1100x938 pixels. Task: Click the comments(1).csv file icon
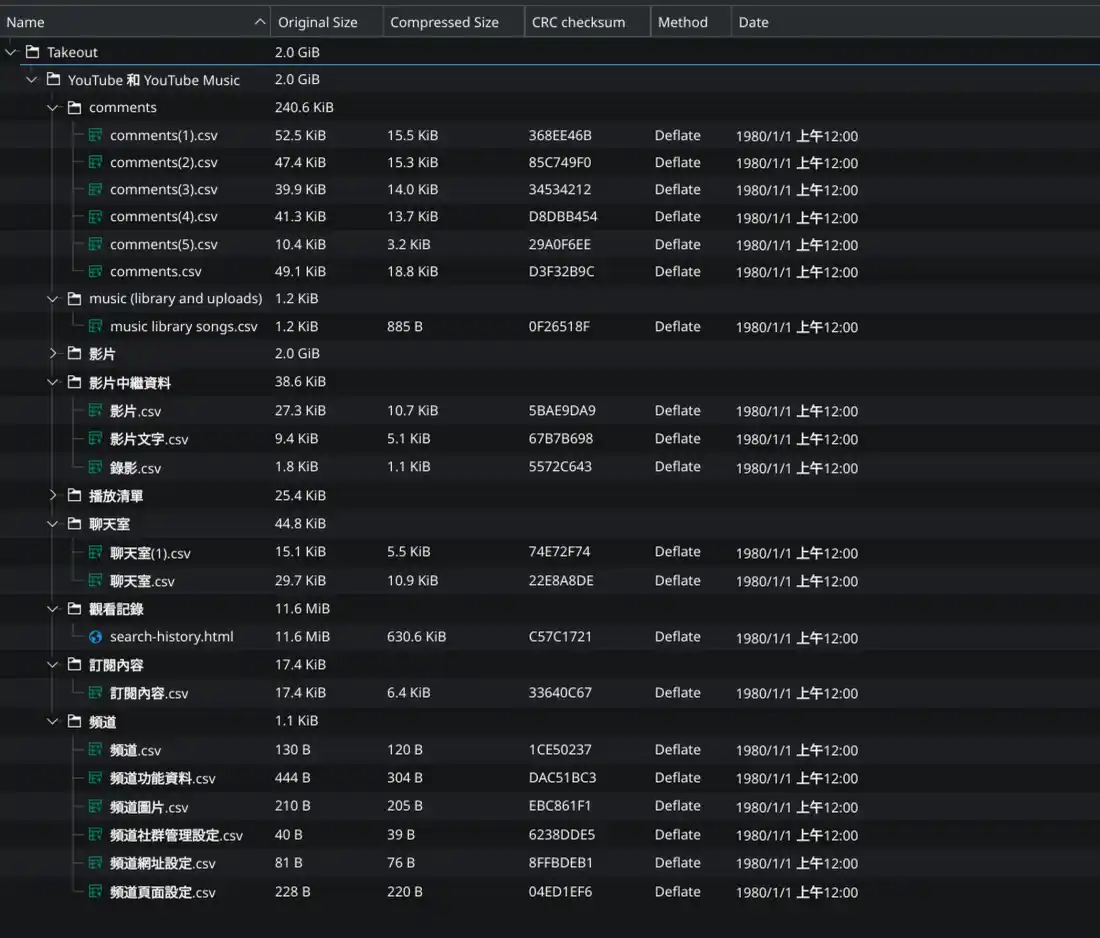tap(95, 134)
